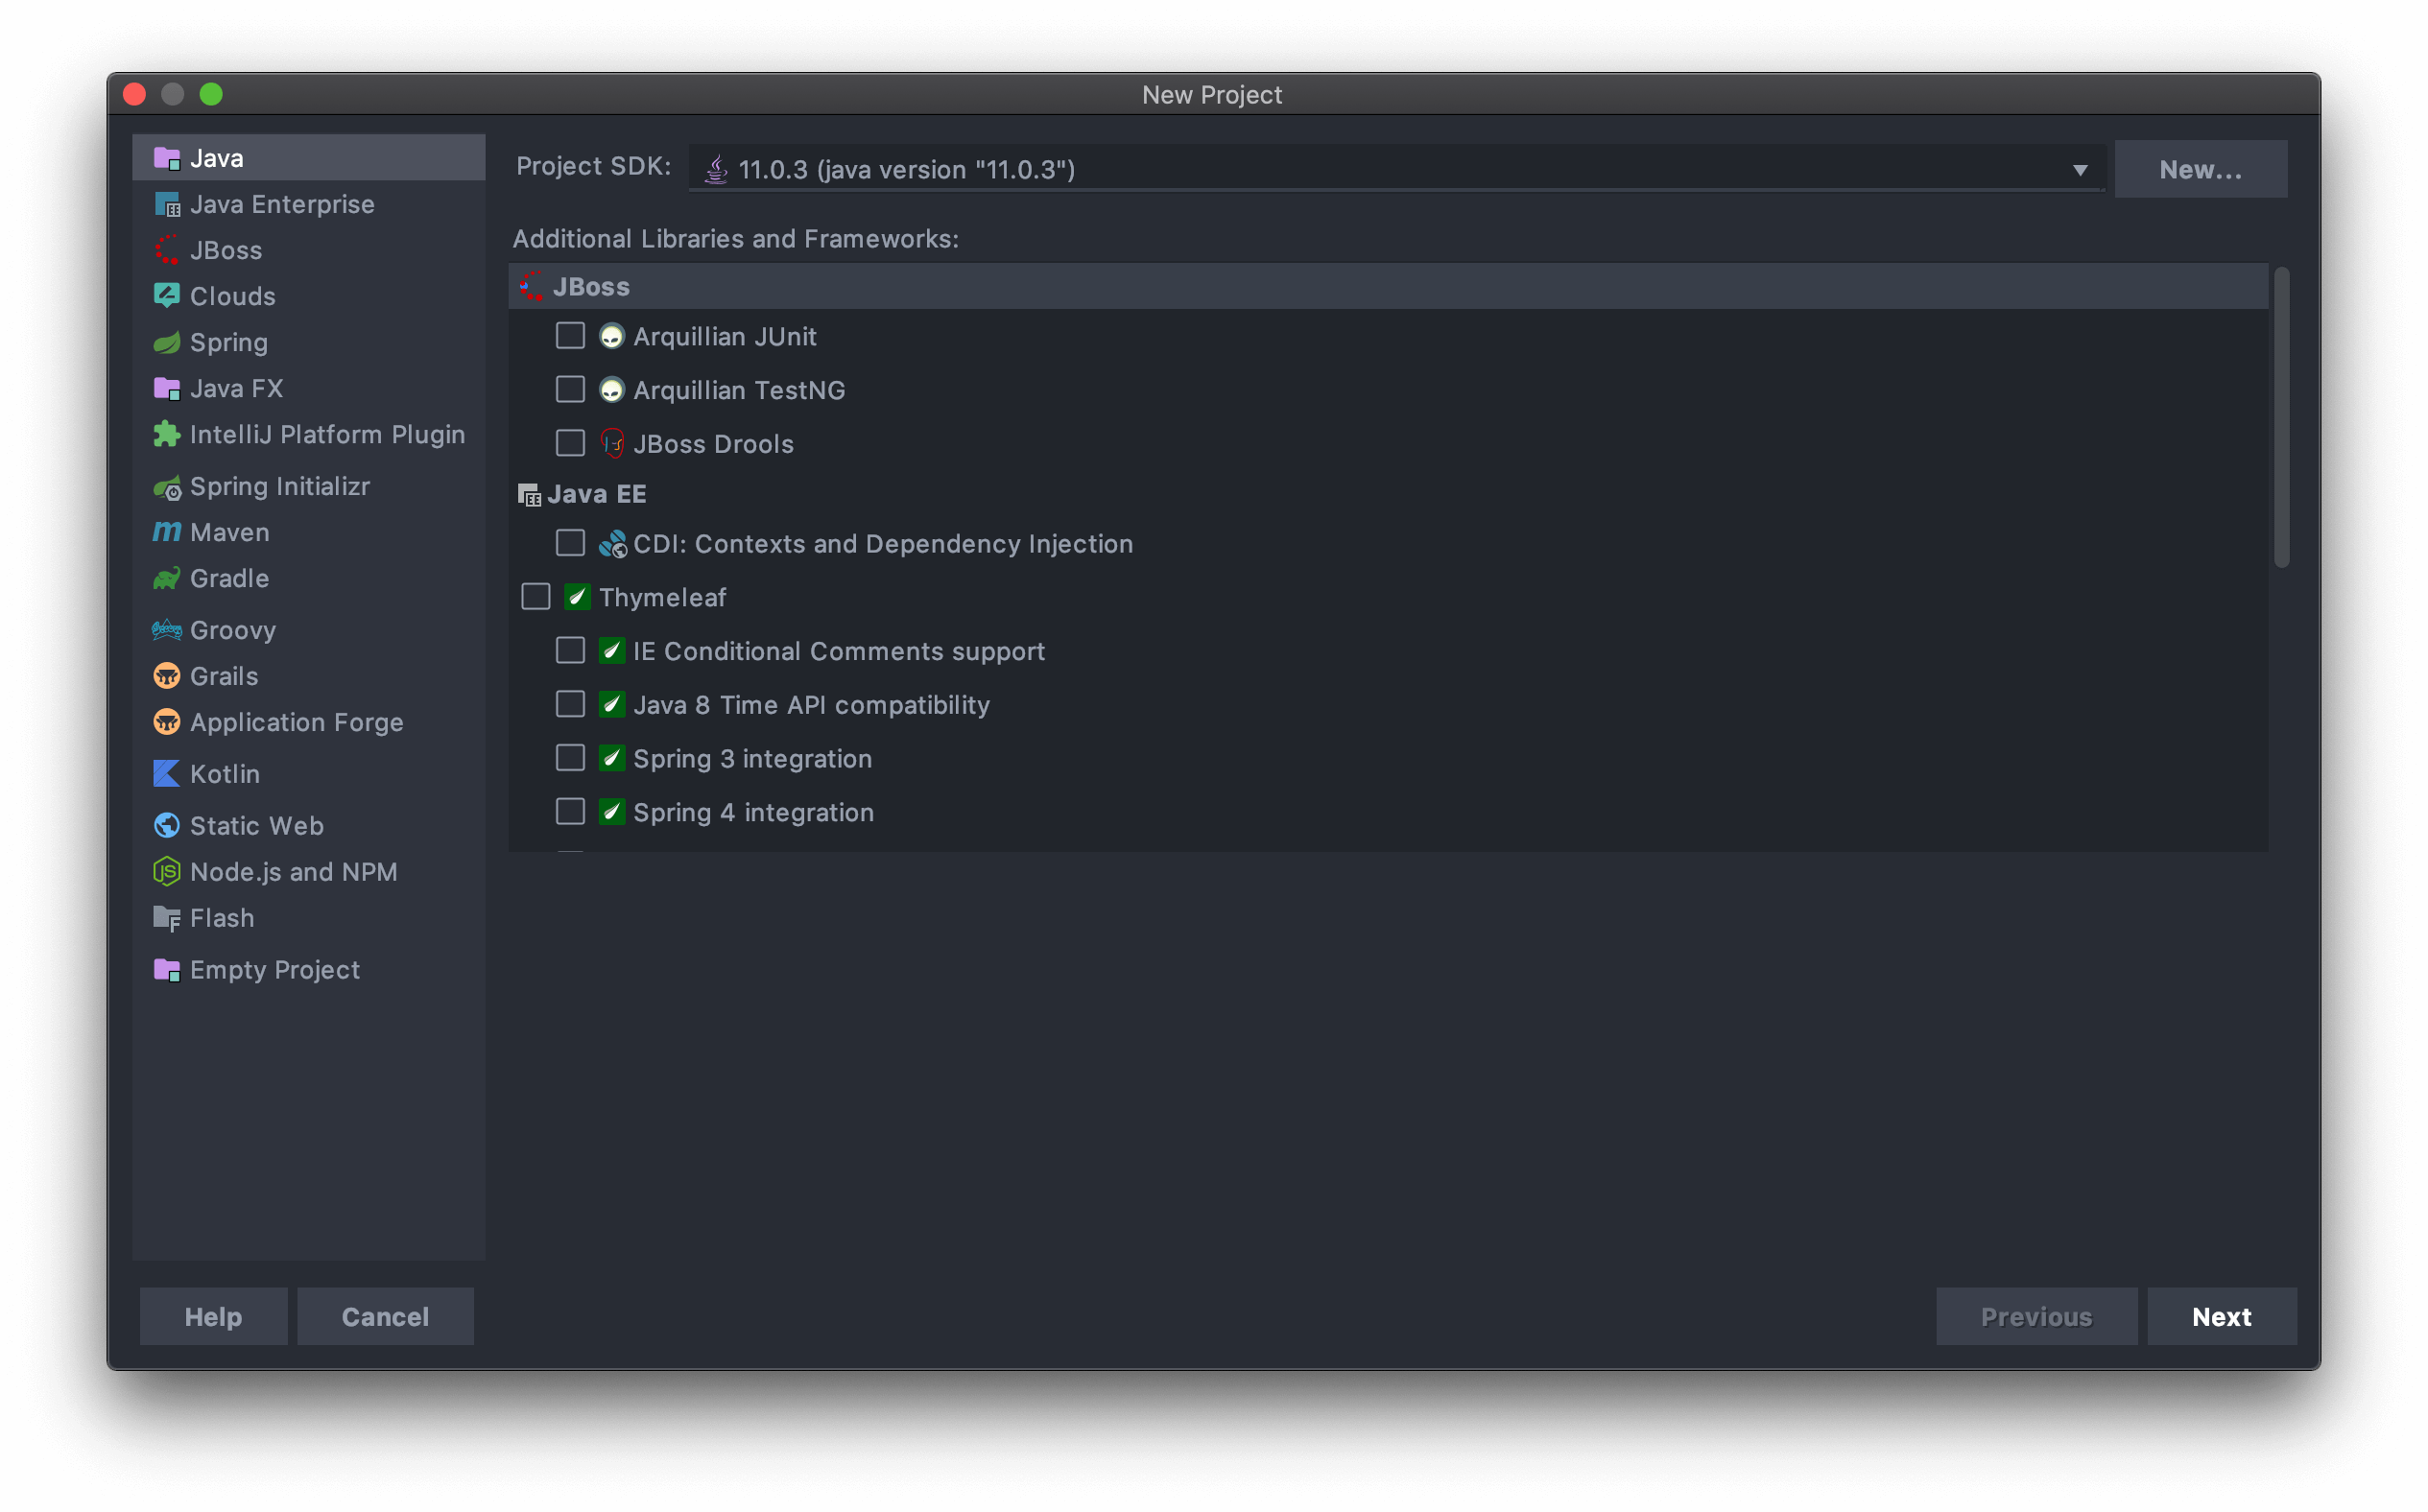Click the Static Web globe icon
Image resolution: width=2428 pixels, height=1512 pixels.
(166, 826)
